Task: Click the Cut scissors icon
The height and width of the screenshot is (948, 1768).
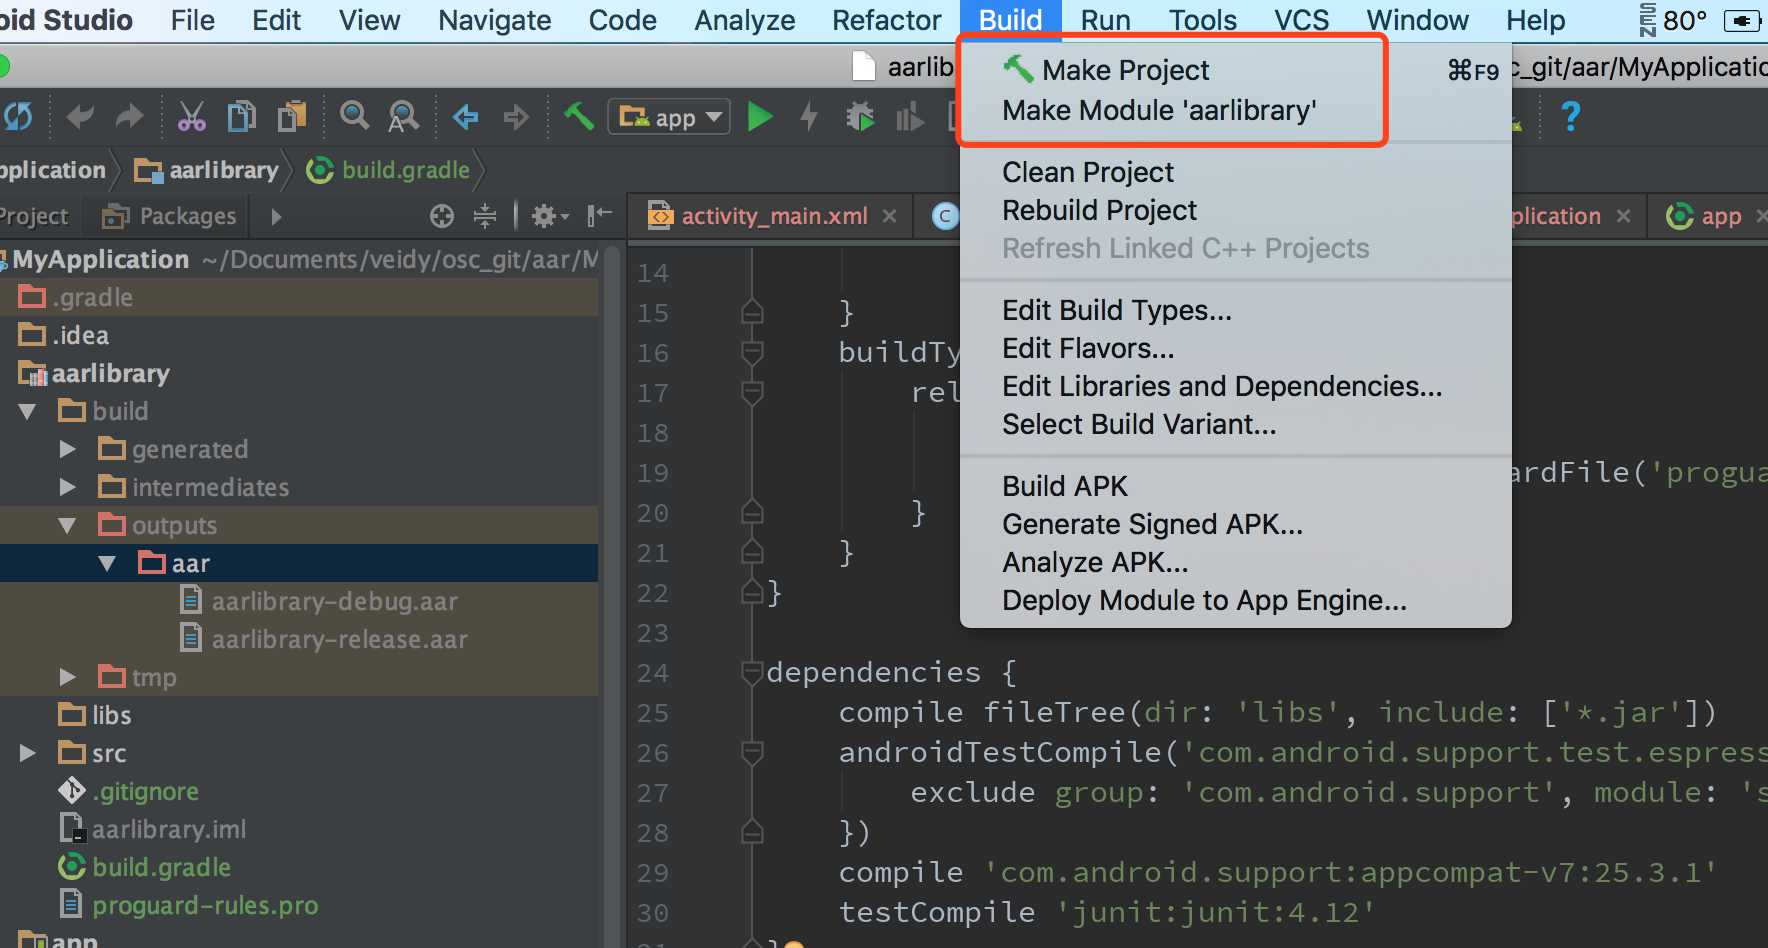Action: 191,117
